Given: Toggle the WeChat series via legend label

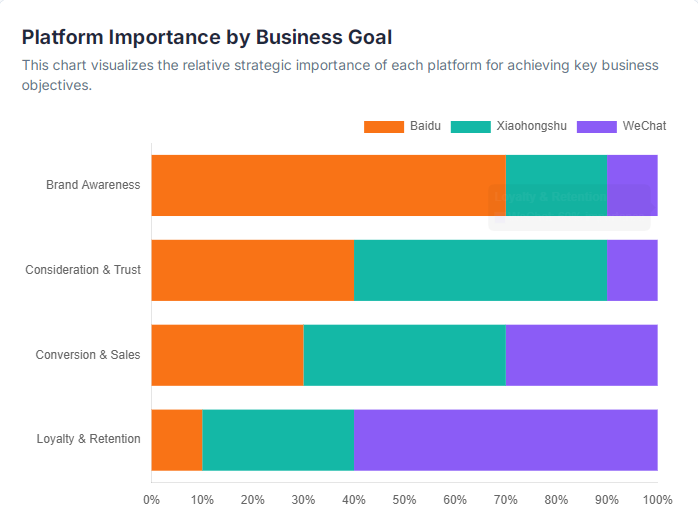Looking at the screenshot, I should pyautogui.click(x=644, y=126).
